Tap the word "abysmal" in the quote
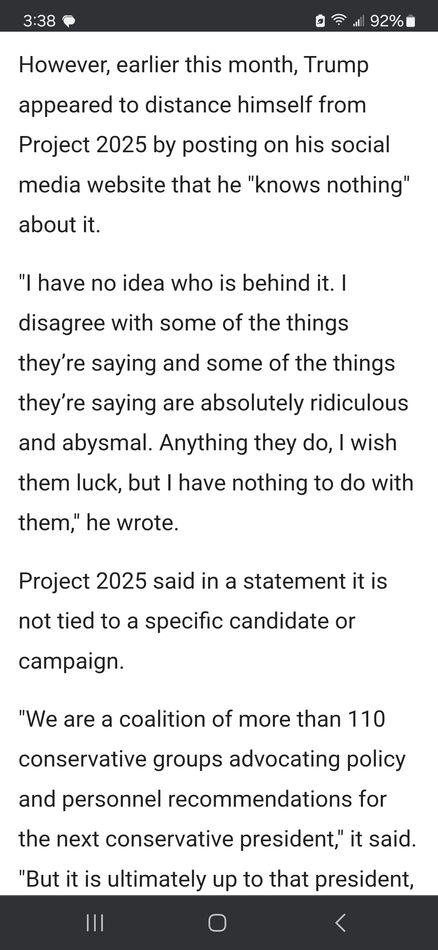Image resolution: width=438 pixels, height=950 pixels. [x=108, y=443]
